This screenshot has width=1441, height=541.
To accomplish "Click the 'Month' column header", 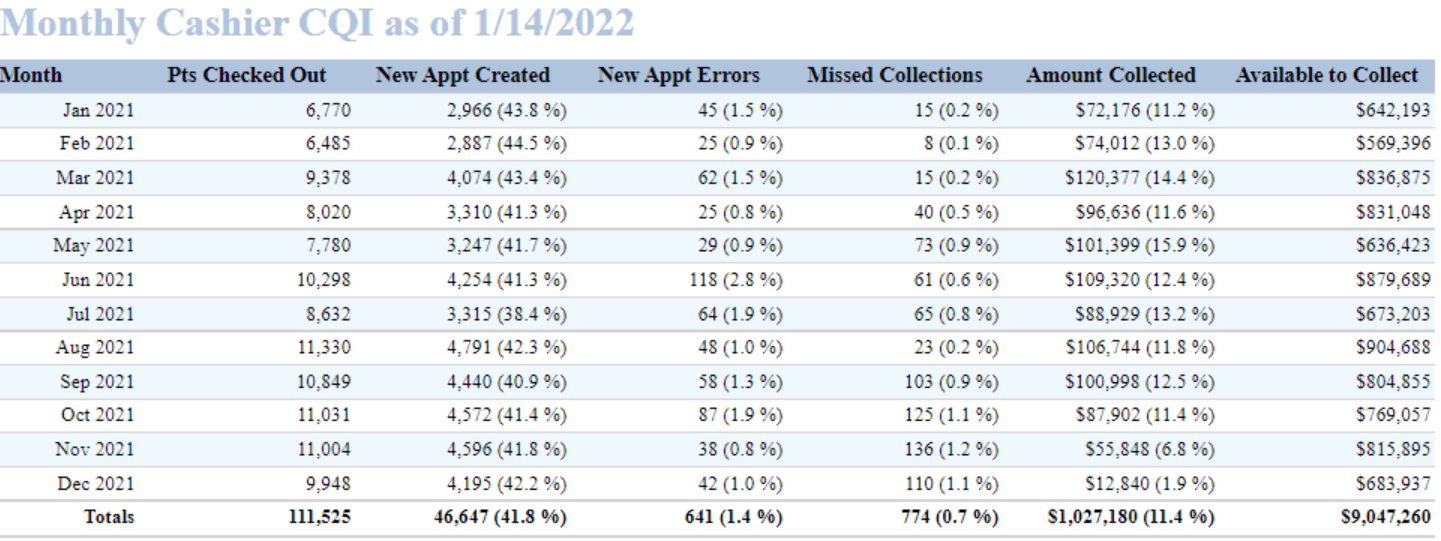I will pos(32,75).
